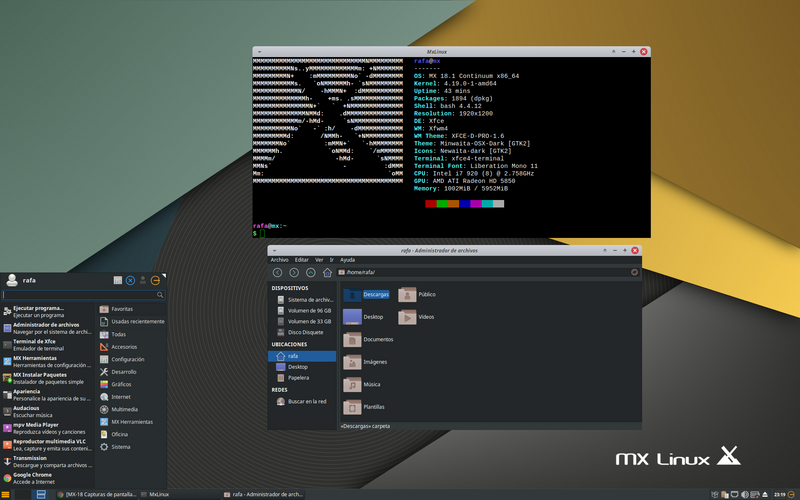Open the home folder toolbar icon
Image resolution: width=800 pixels, height=500 pixels.
click(327, 272)
